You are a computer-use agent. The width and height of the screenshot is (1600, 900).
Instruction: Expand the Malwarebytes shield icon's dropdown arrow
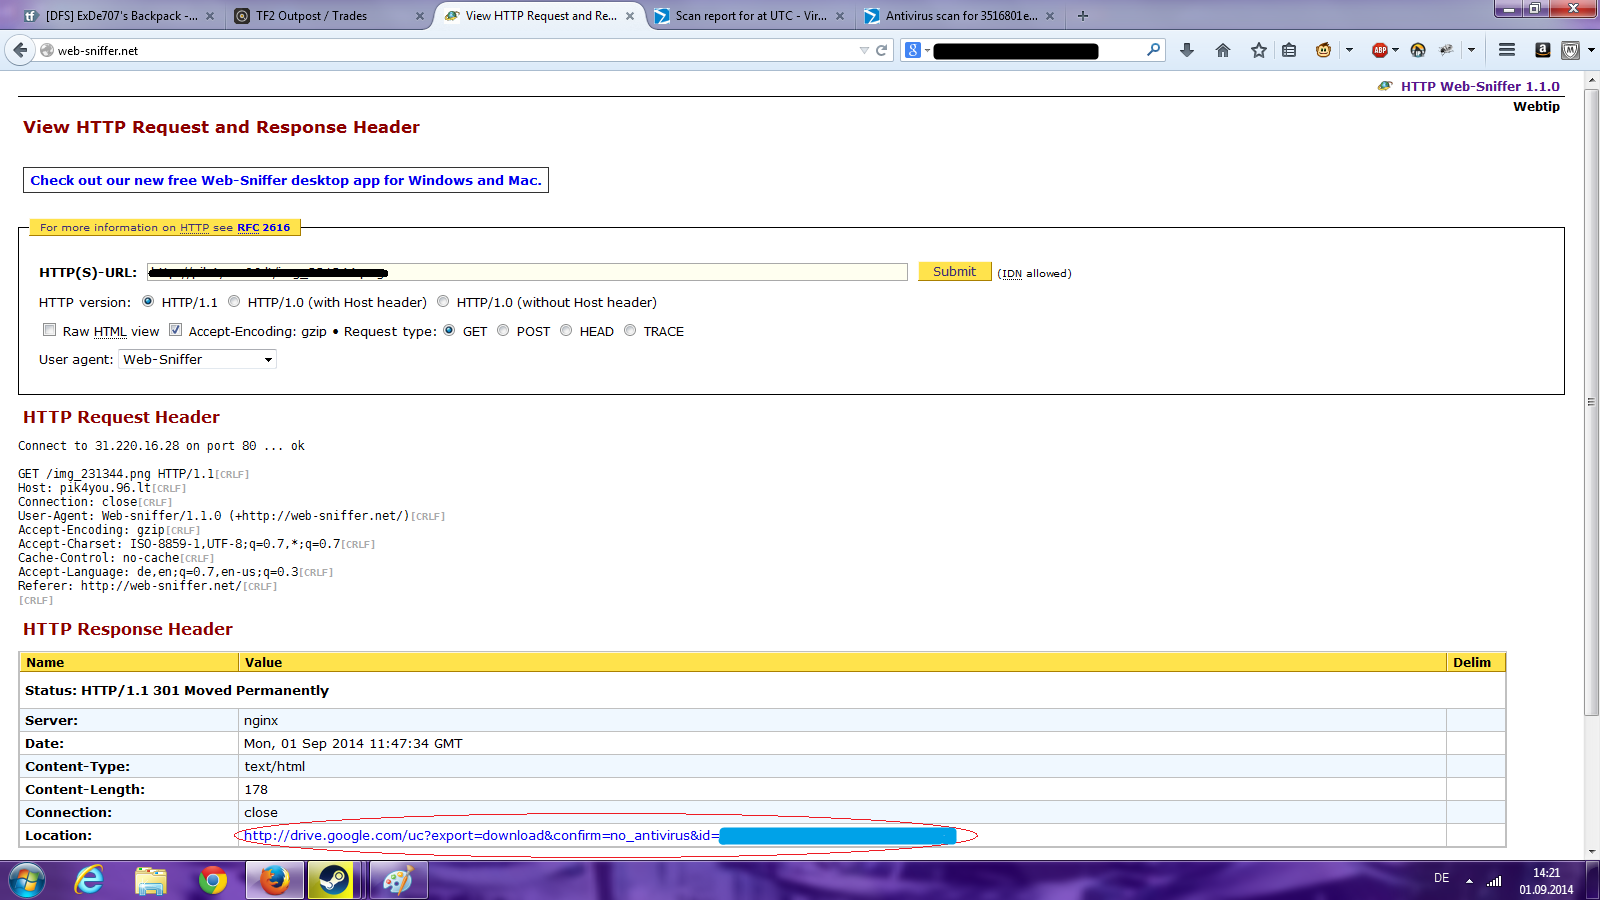1591,50
